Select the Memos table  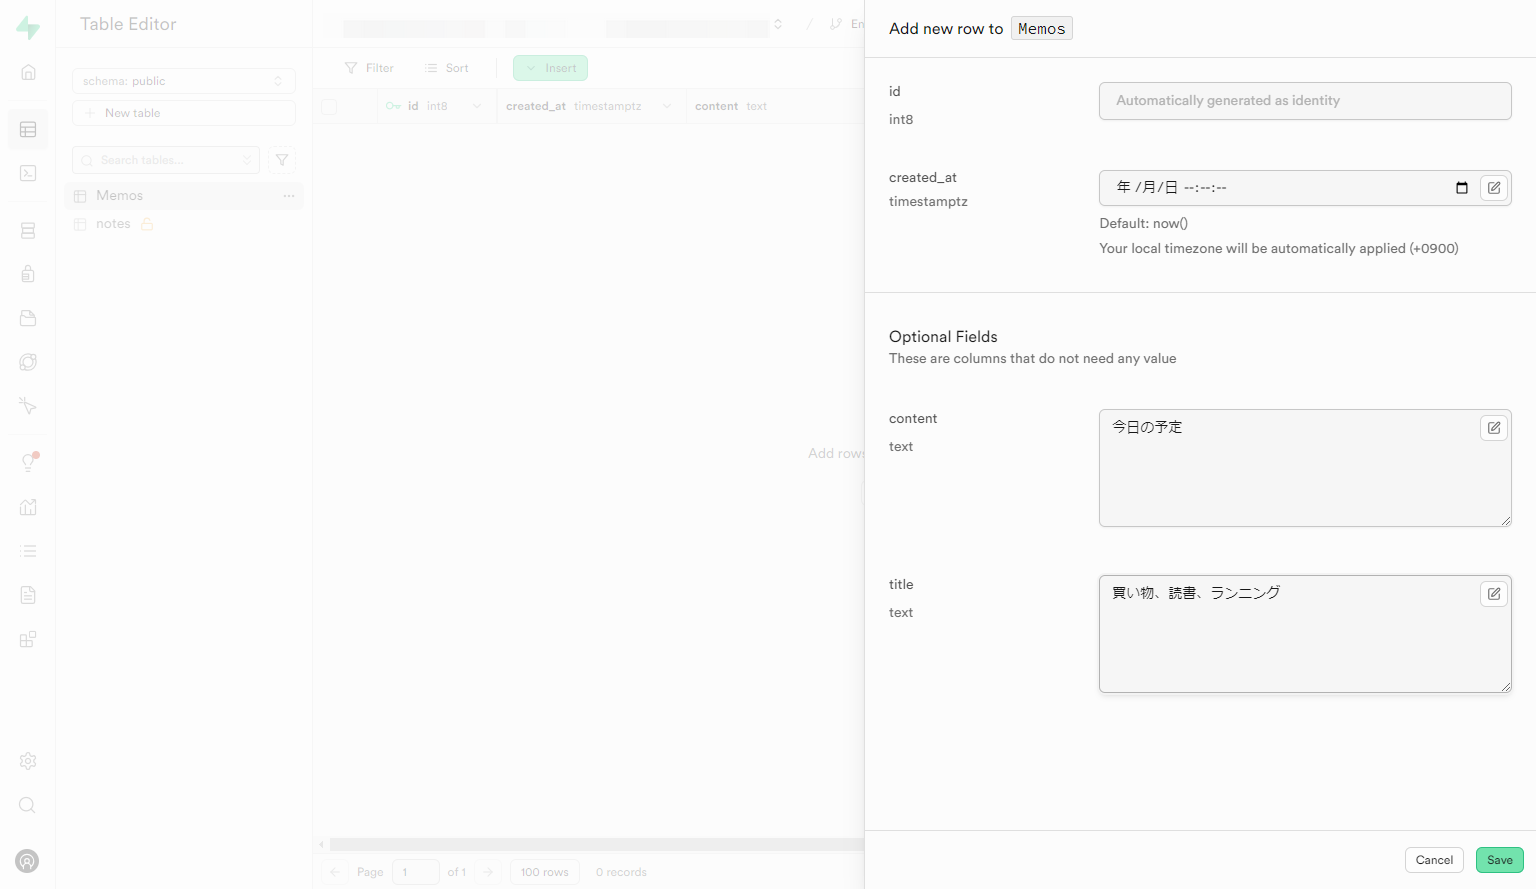tap(120, 196)
